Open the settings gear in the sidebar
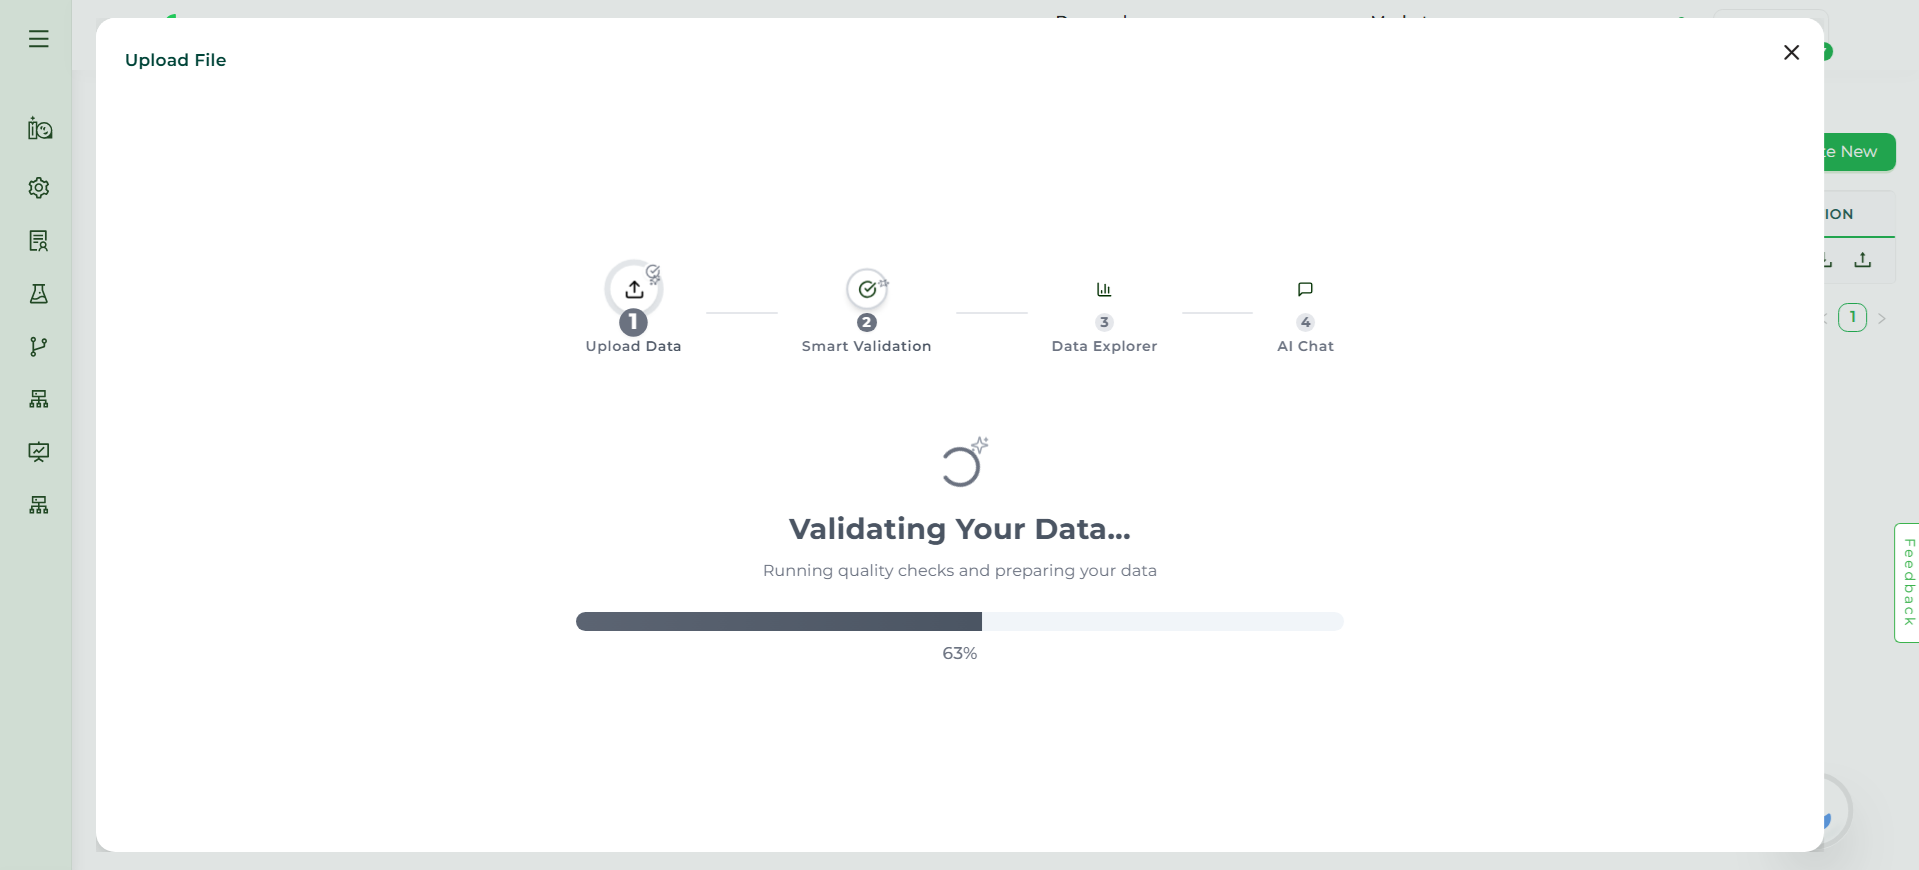1919x870 pixels. 39,188
